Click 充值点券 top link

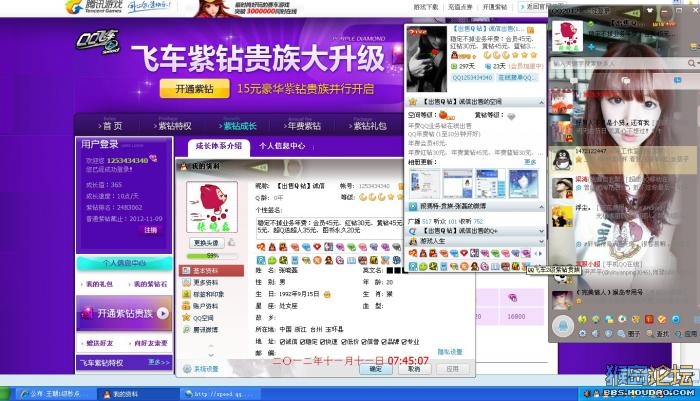[x=460, y=7]
